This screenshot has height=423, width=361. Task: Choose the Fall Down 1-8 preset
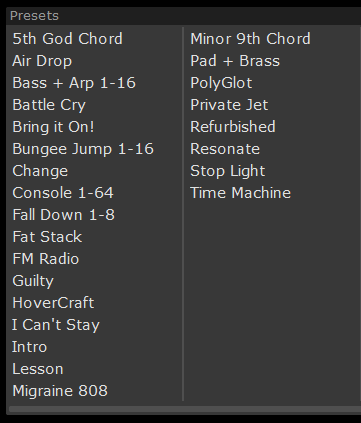click(x=64, y=215)
